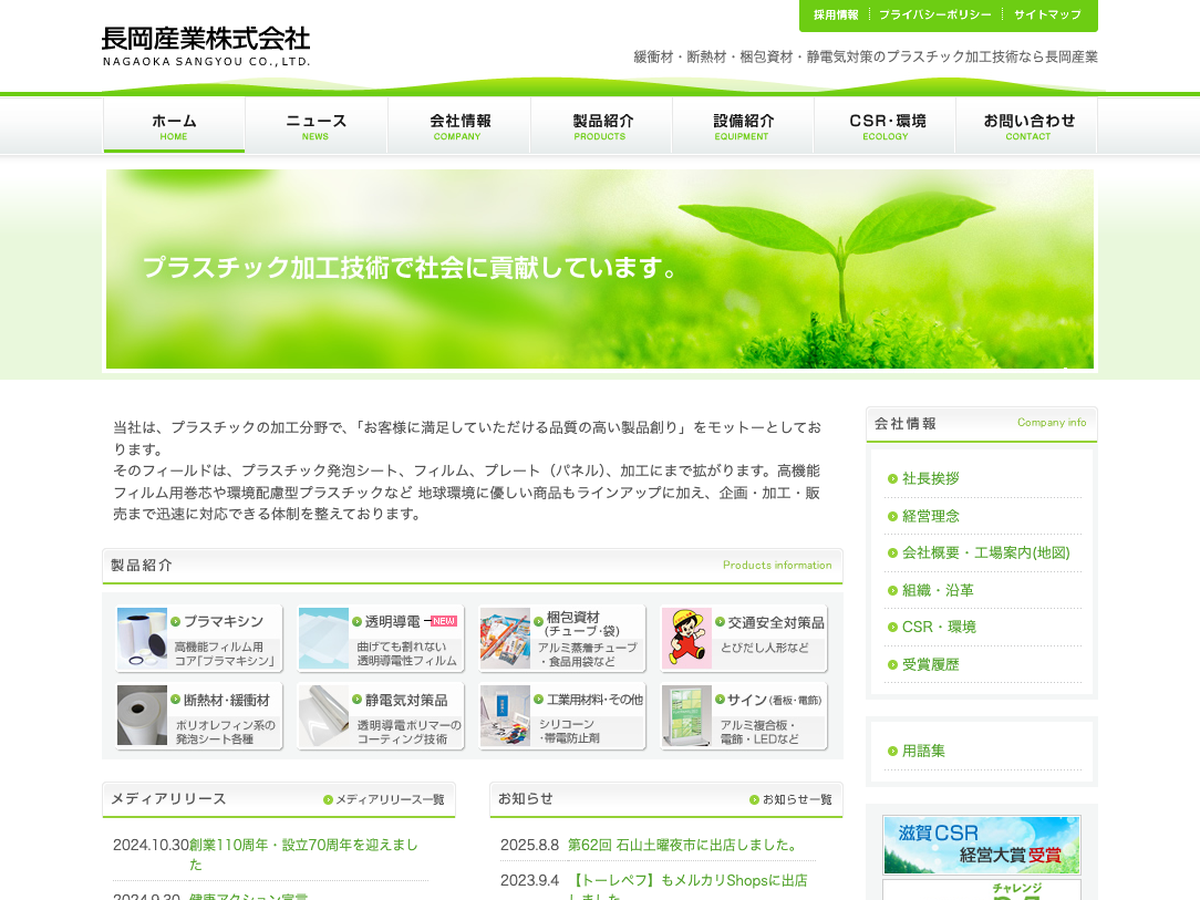Click the 採用情報 top link
The height and width of the screenshot is (900, 1200).
click(836, 15)
